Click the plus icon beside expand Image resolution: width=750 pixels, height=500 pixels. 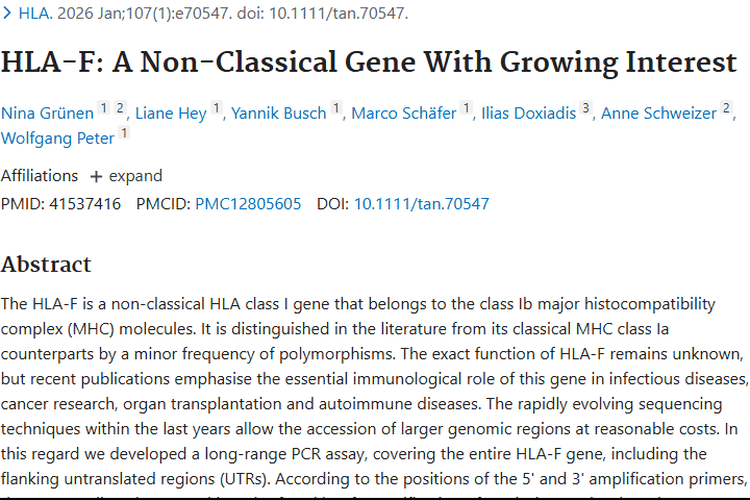pyautogui.click(x=96, y=177)
